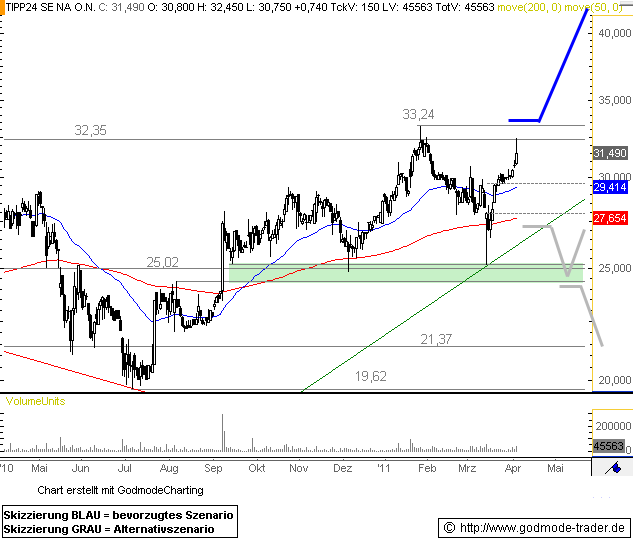Click the Apr month label on time axis
Viewport: 633px width, 539px height.
tap(513, 468)
